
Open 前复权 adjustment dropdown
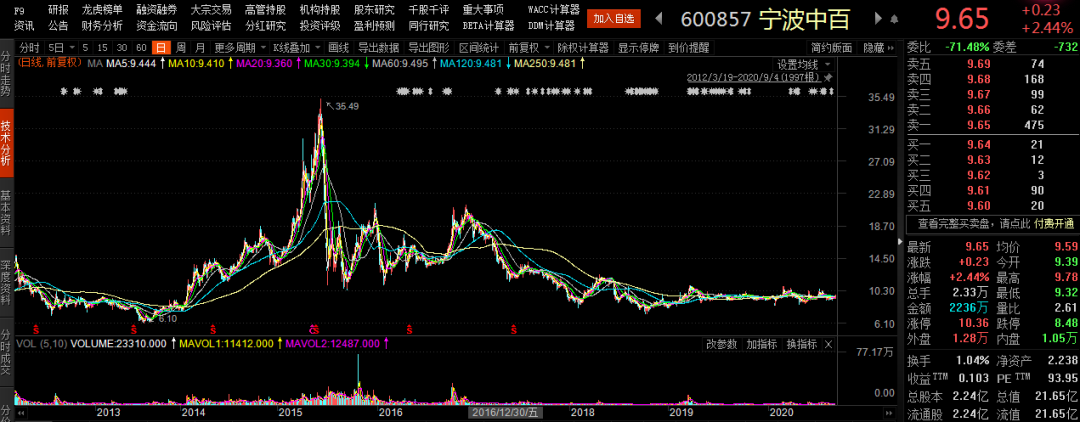coord(547,48)
